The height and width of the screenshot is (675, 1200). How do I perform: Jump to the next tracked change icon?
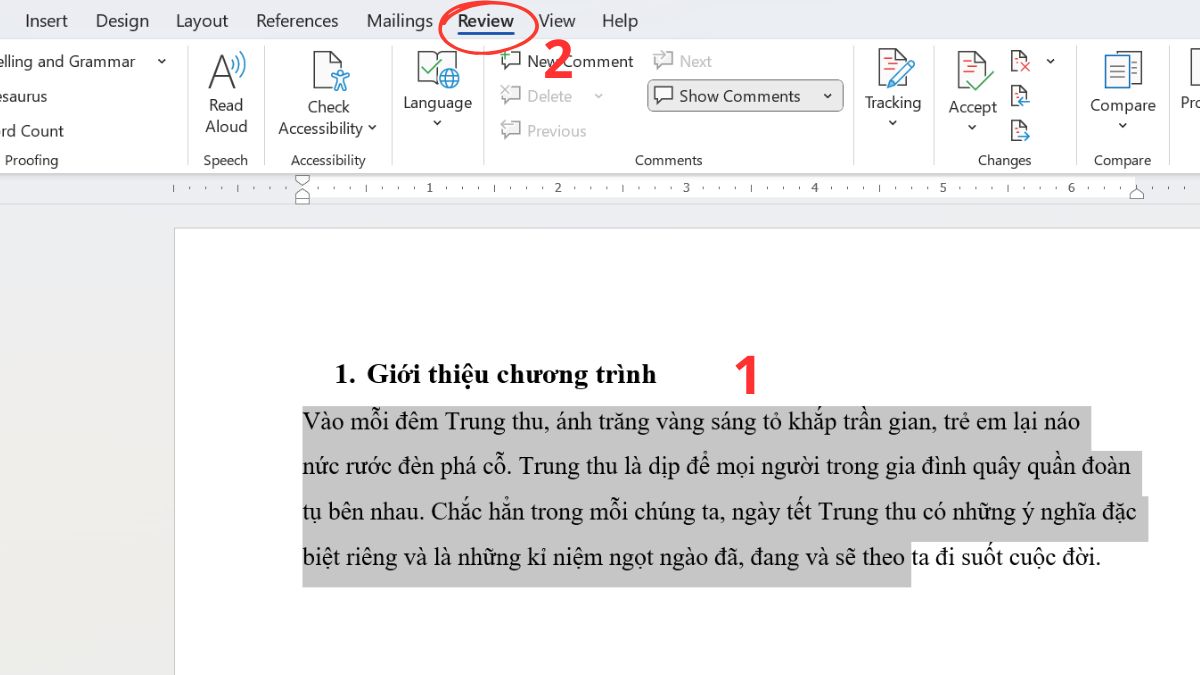click(1020, 130)
